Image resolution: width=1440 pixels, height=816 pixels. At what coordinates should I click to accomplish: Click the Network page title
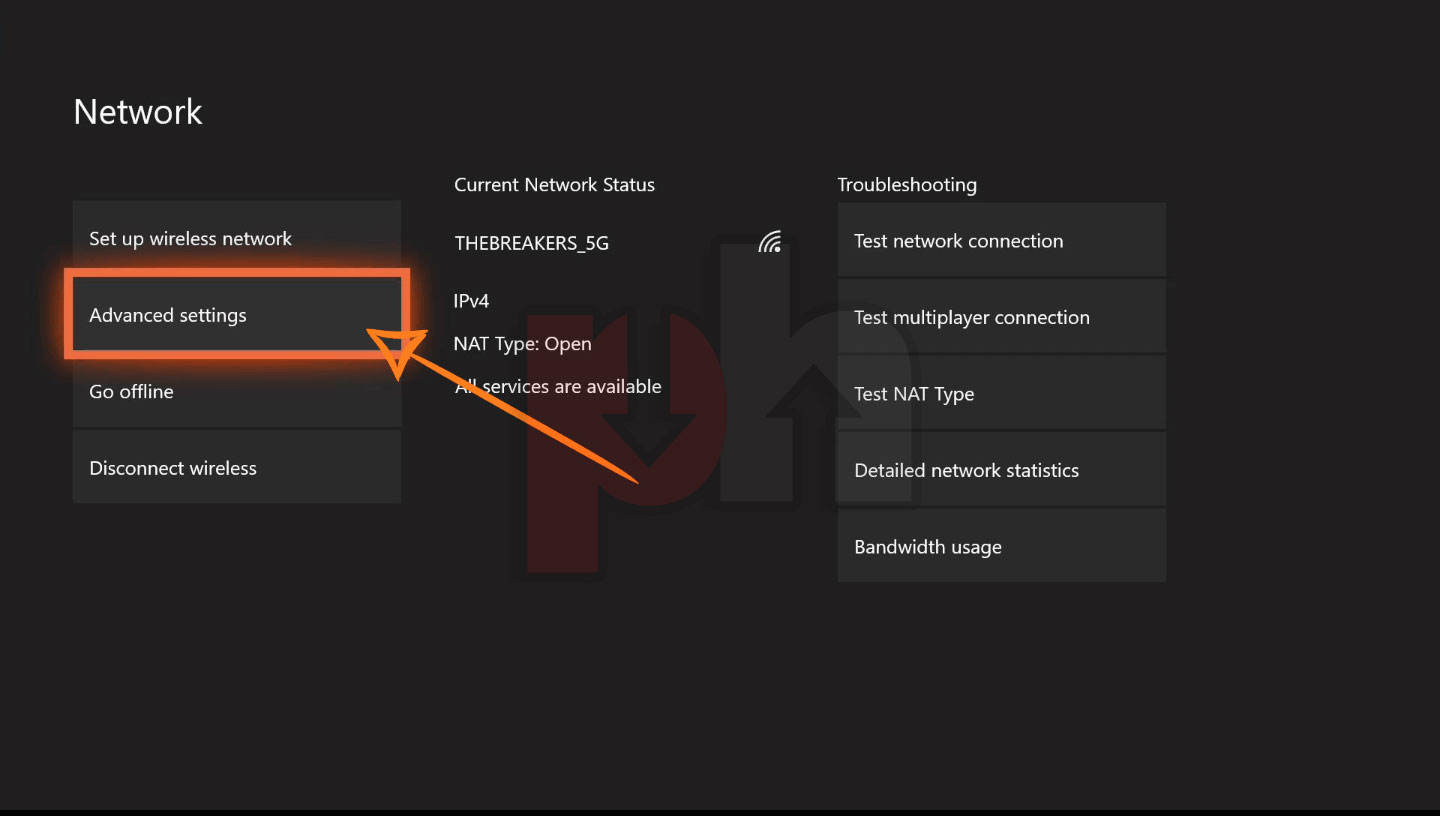138,111
